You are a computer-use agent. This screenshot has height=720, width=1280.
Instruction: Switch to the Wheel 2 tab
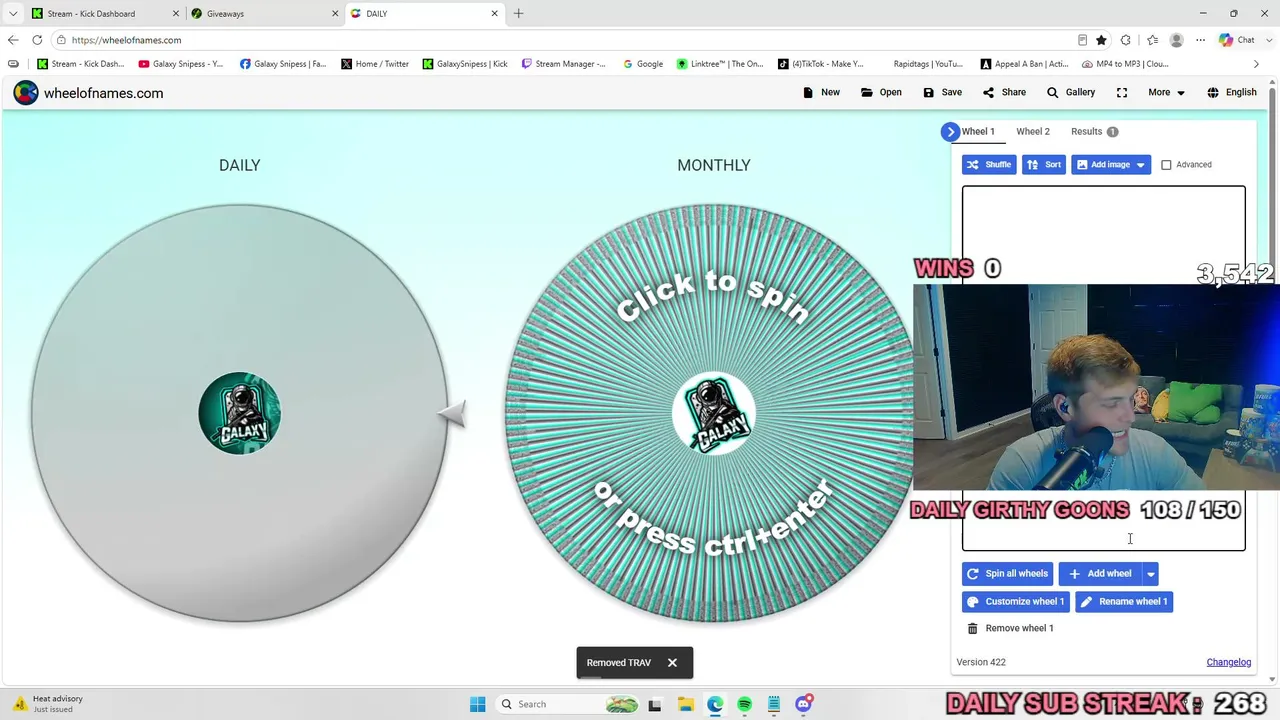pos(1033,132)
